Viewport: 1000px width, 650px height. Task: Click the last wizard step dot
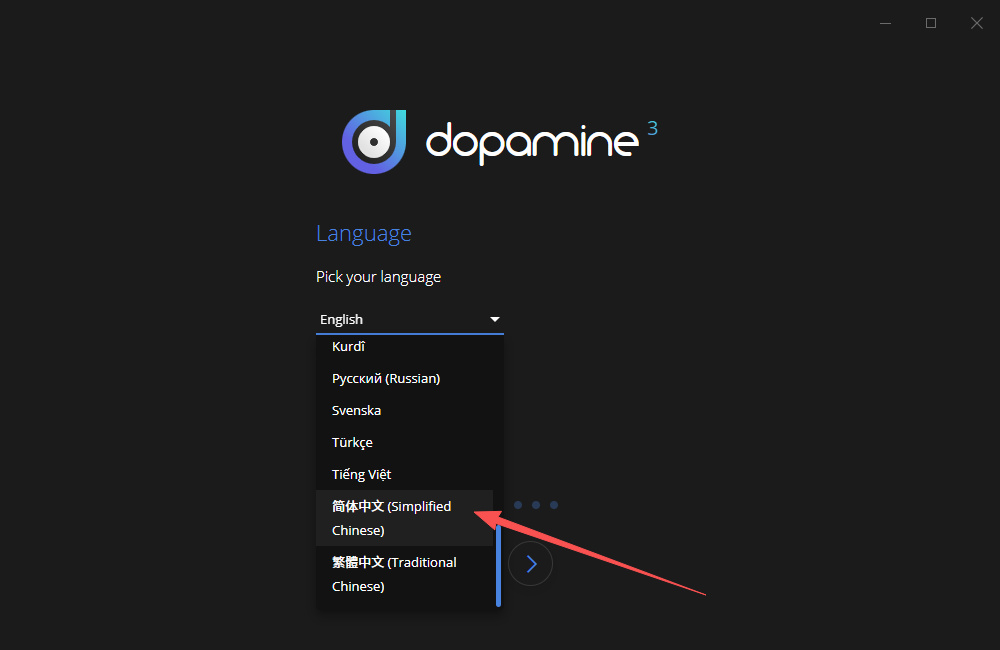(554, 505)
